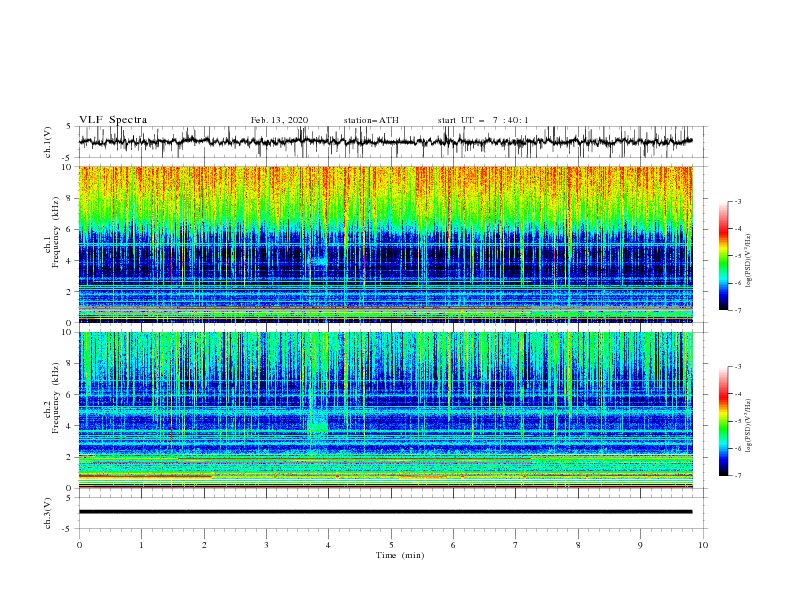Click the "station=ATH" header label
792x612 pixels.
pyautogui.click(x=371, y=120)
